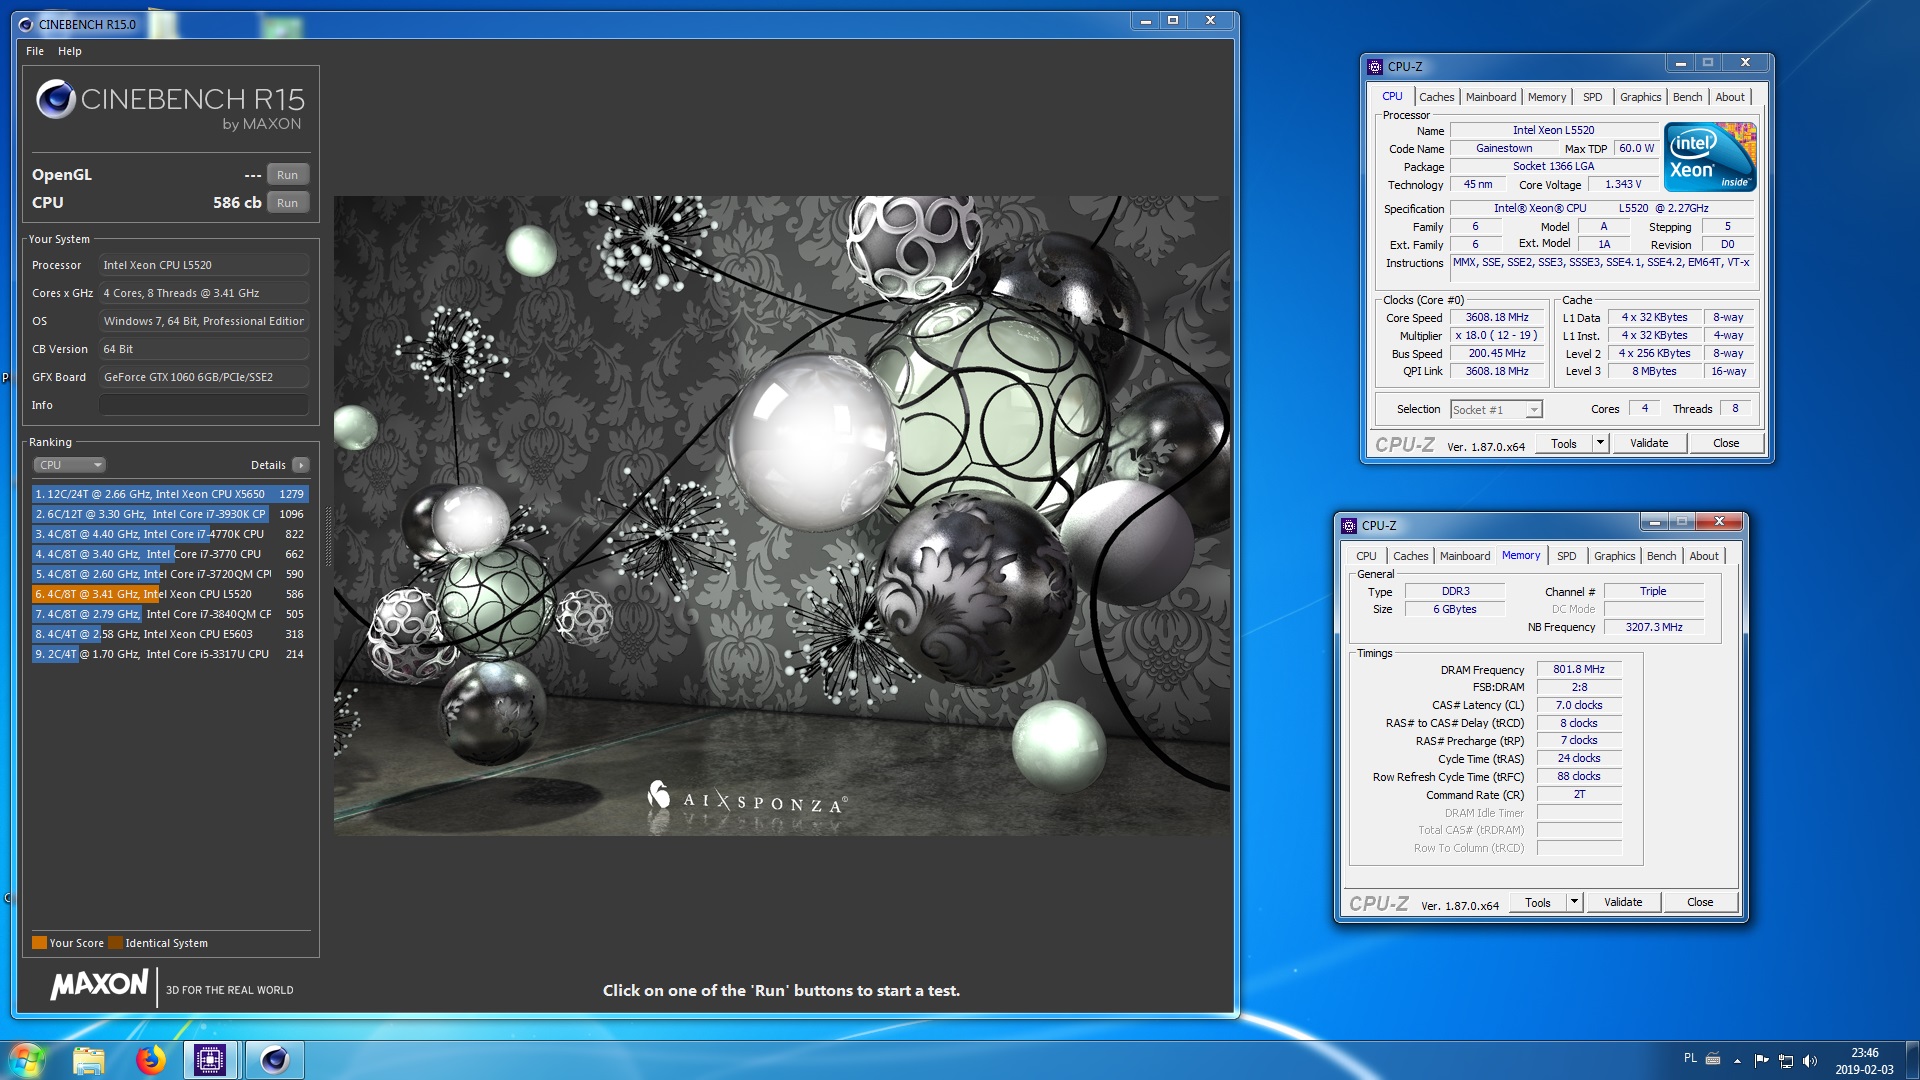
Task: Click the volume speaker tray icon
Action: tap(1809, 1060)
